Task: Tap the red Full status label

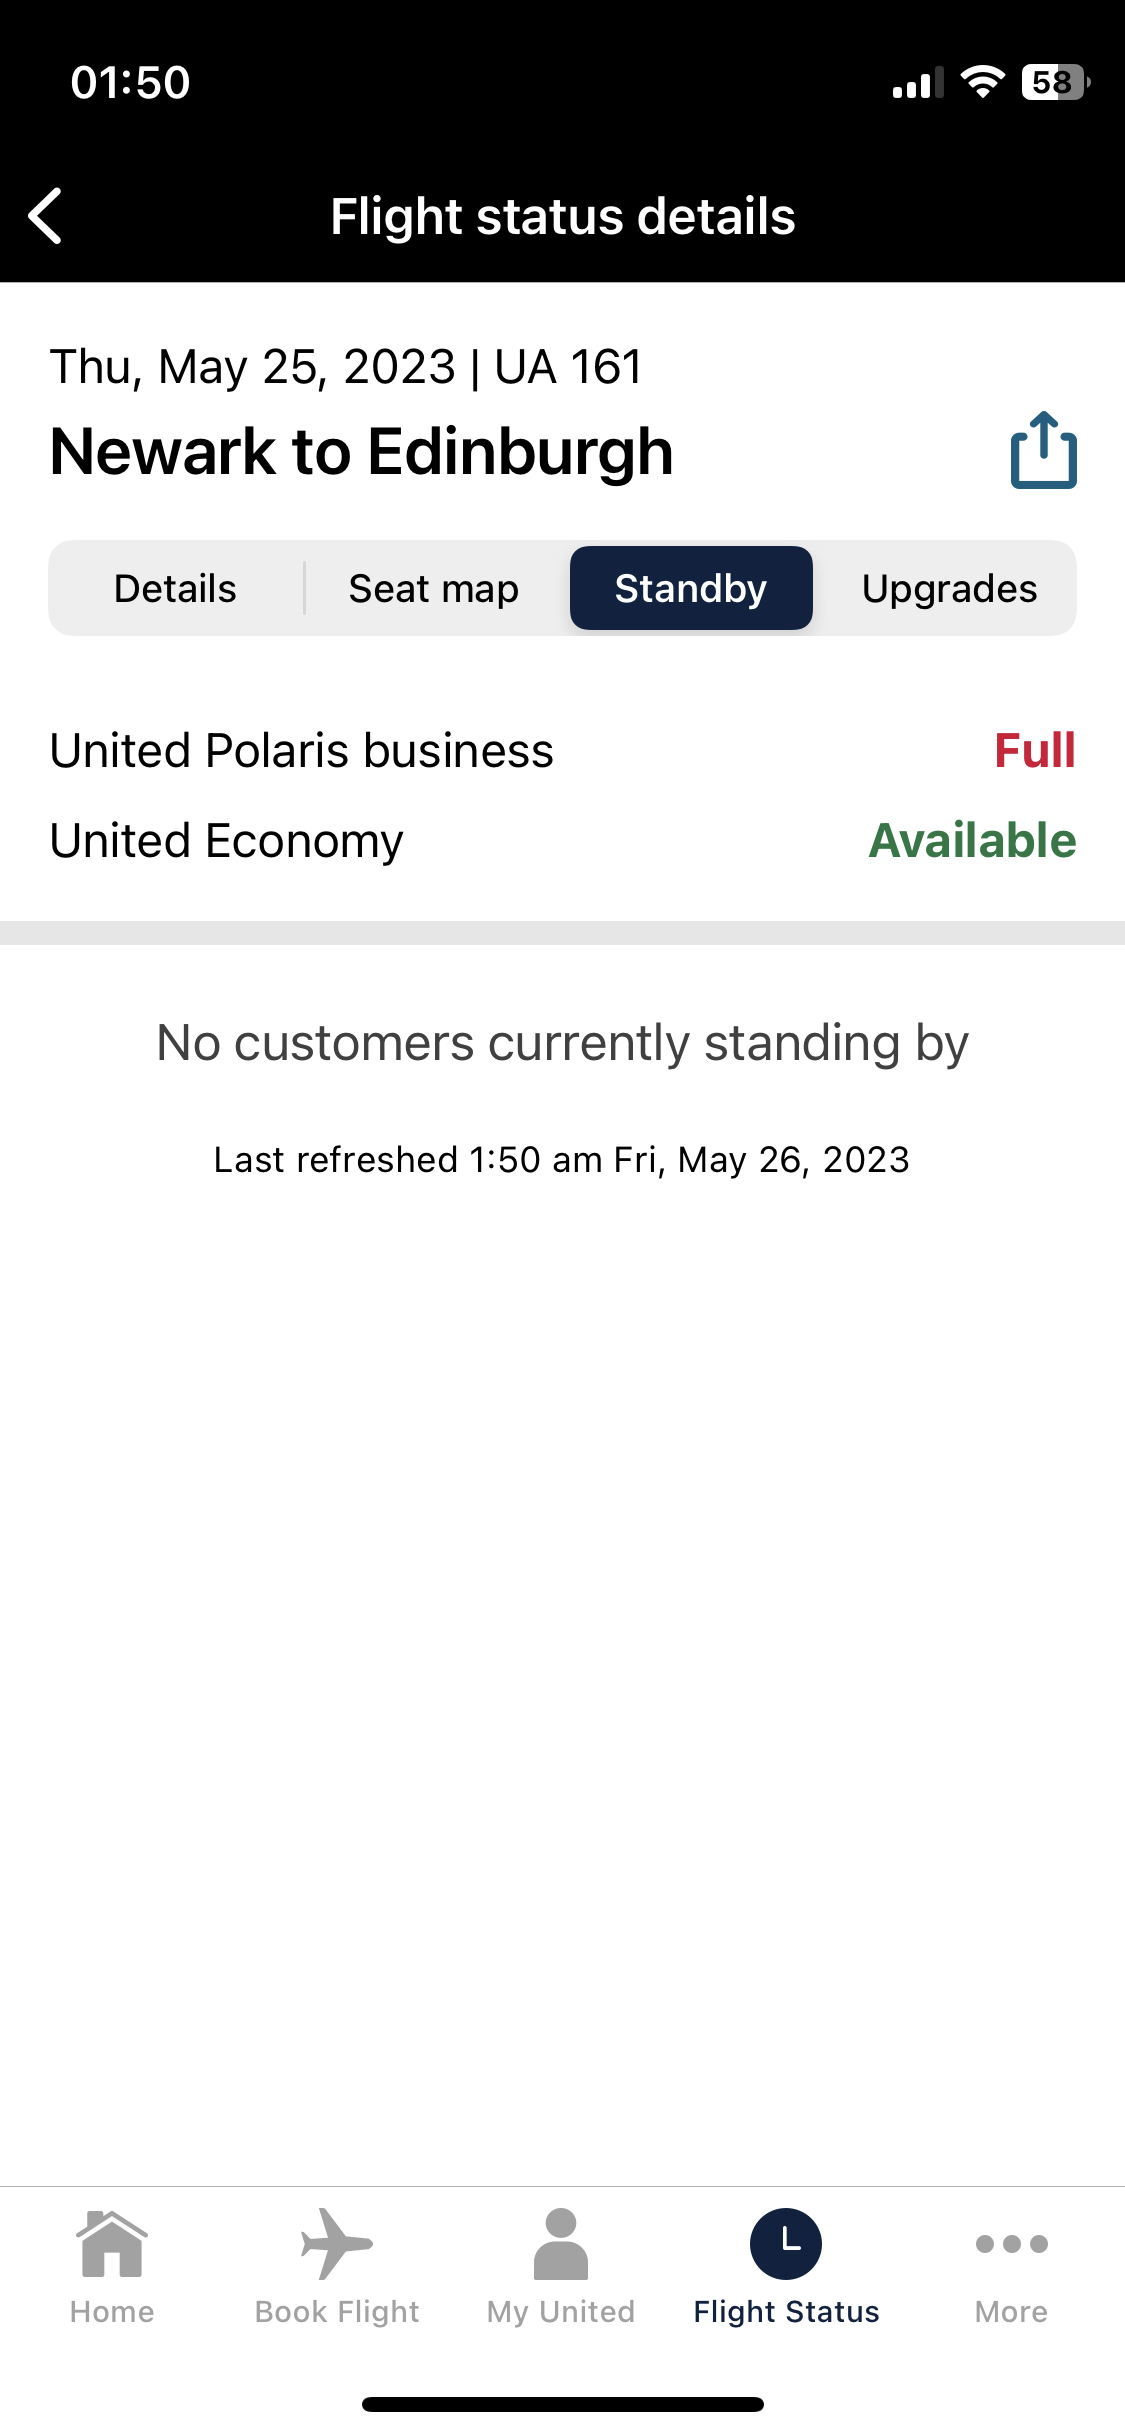Action: pos(1035,750)
